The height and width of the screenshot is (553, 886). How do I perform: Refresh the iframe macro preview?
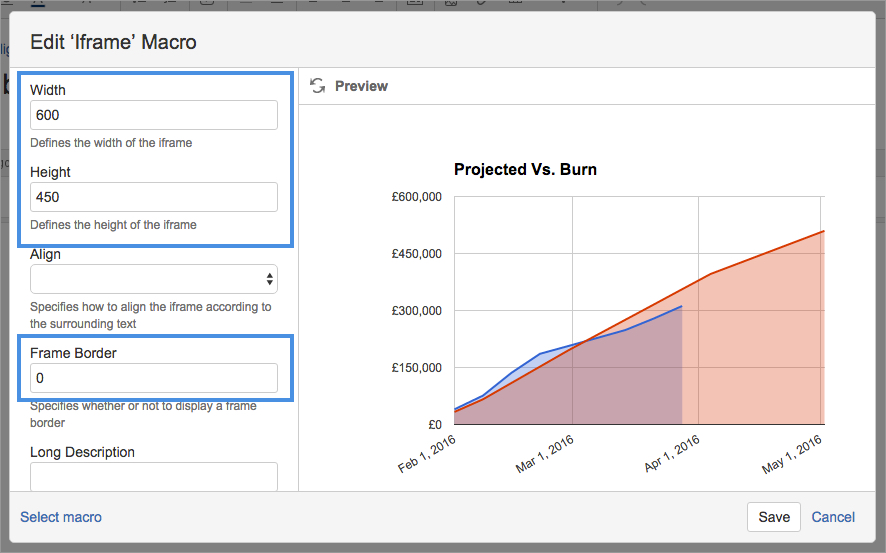318,86
